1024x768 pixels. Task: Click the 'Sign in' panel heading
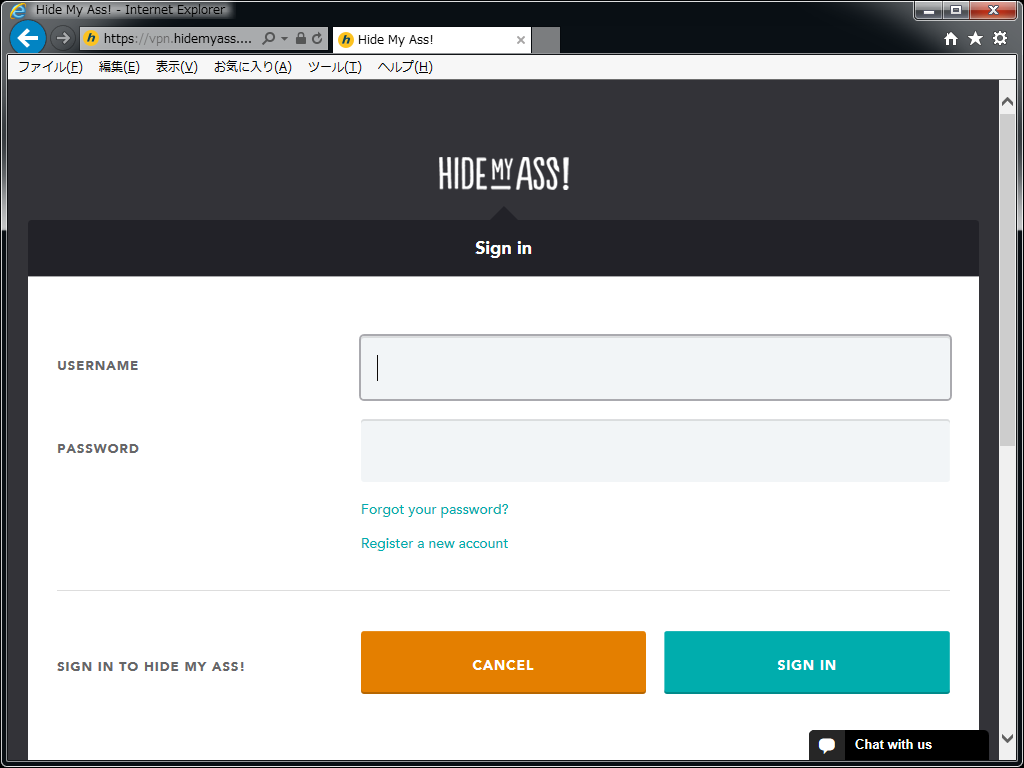click(x=504, y=248)
